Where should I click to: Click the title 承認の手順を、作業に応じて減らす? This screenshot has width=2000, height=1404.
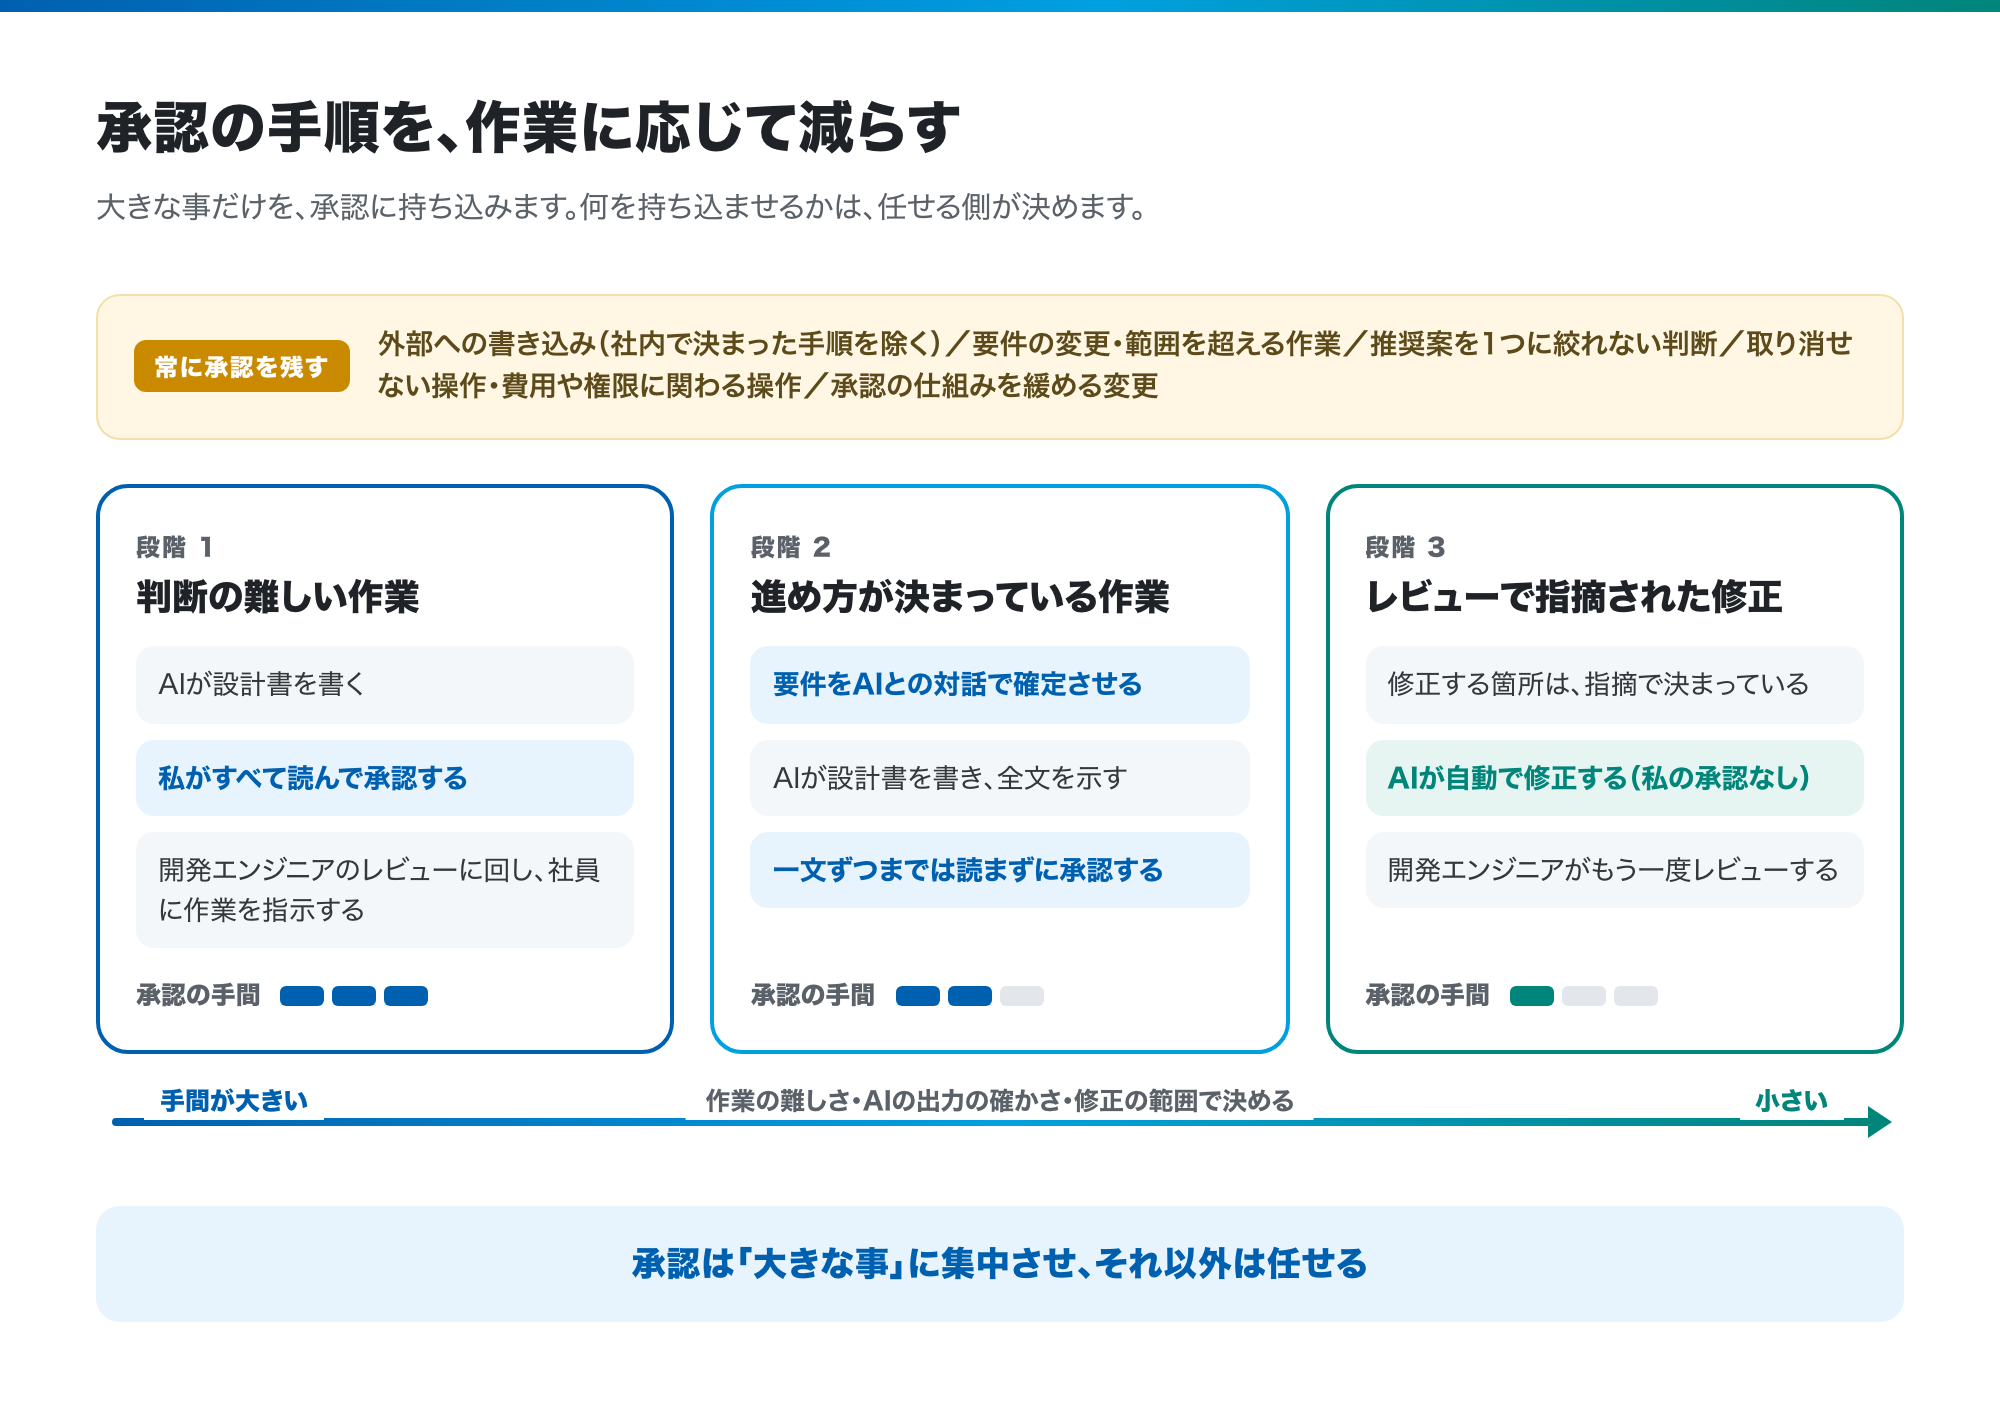[528, 128]
